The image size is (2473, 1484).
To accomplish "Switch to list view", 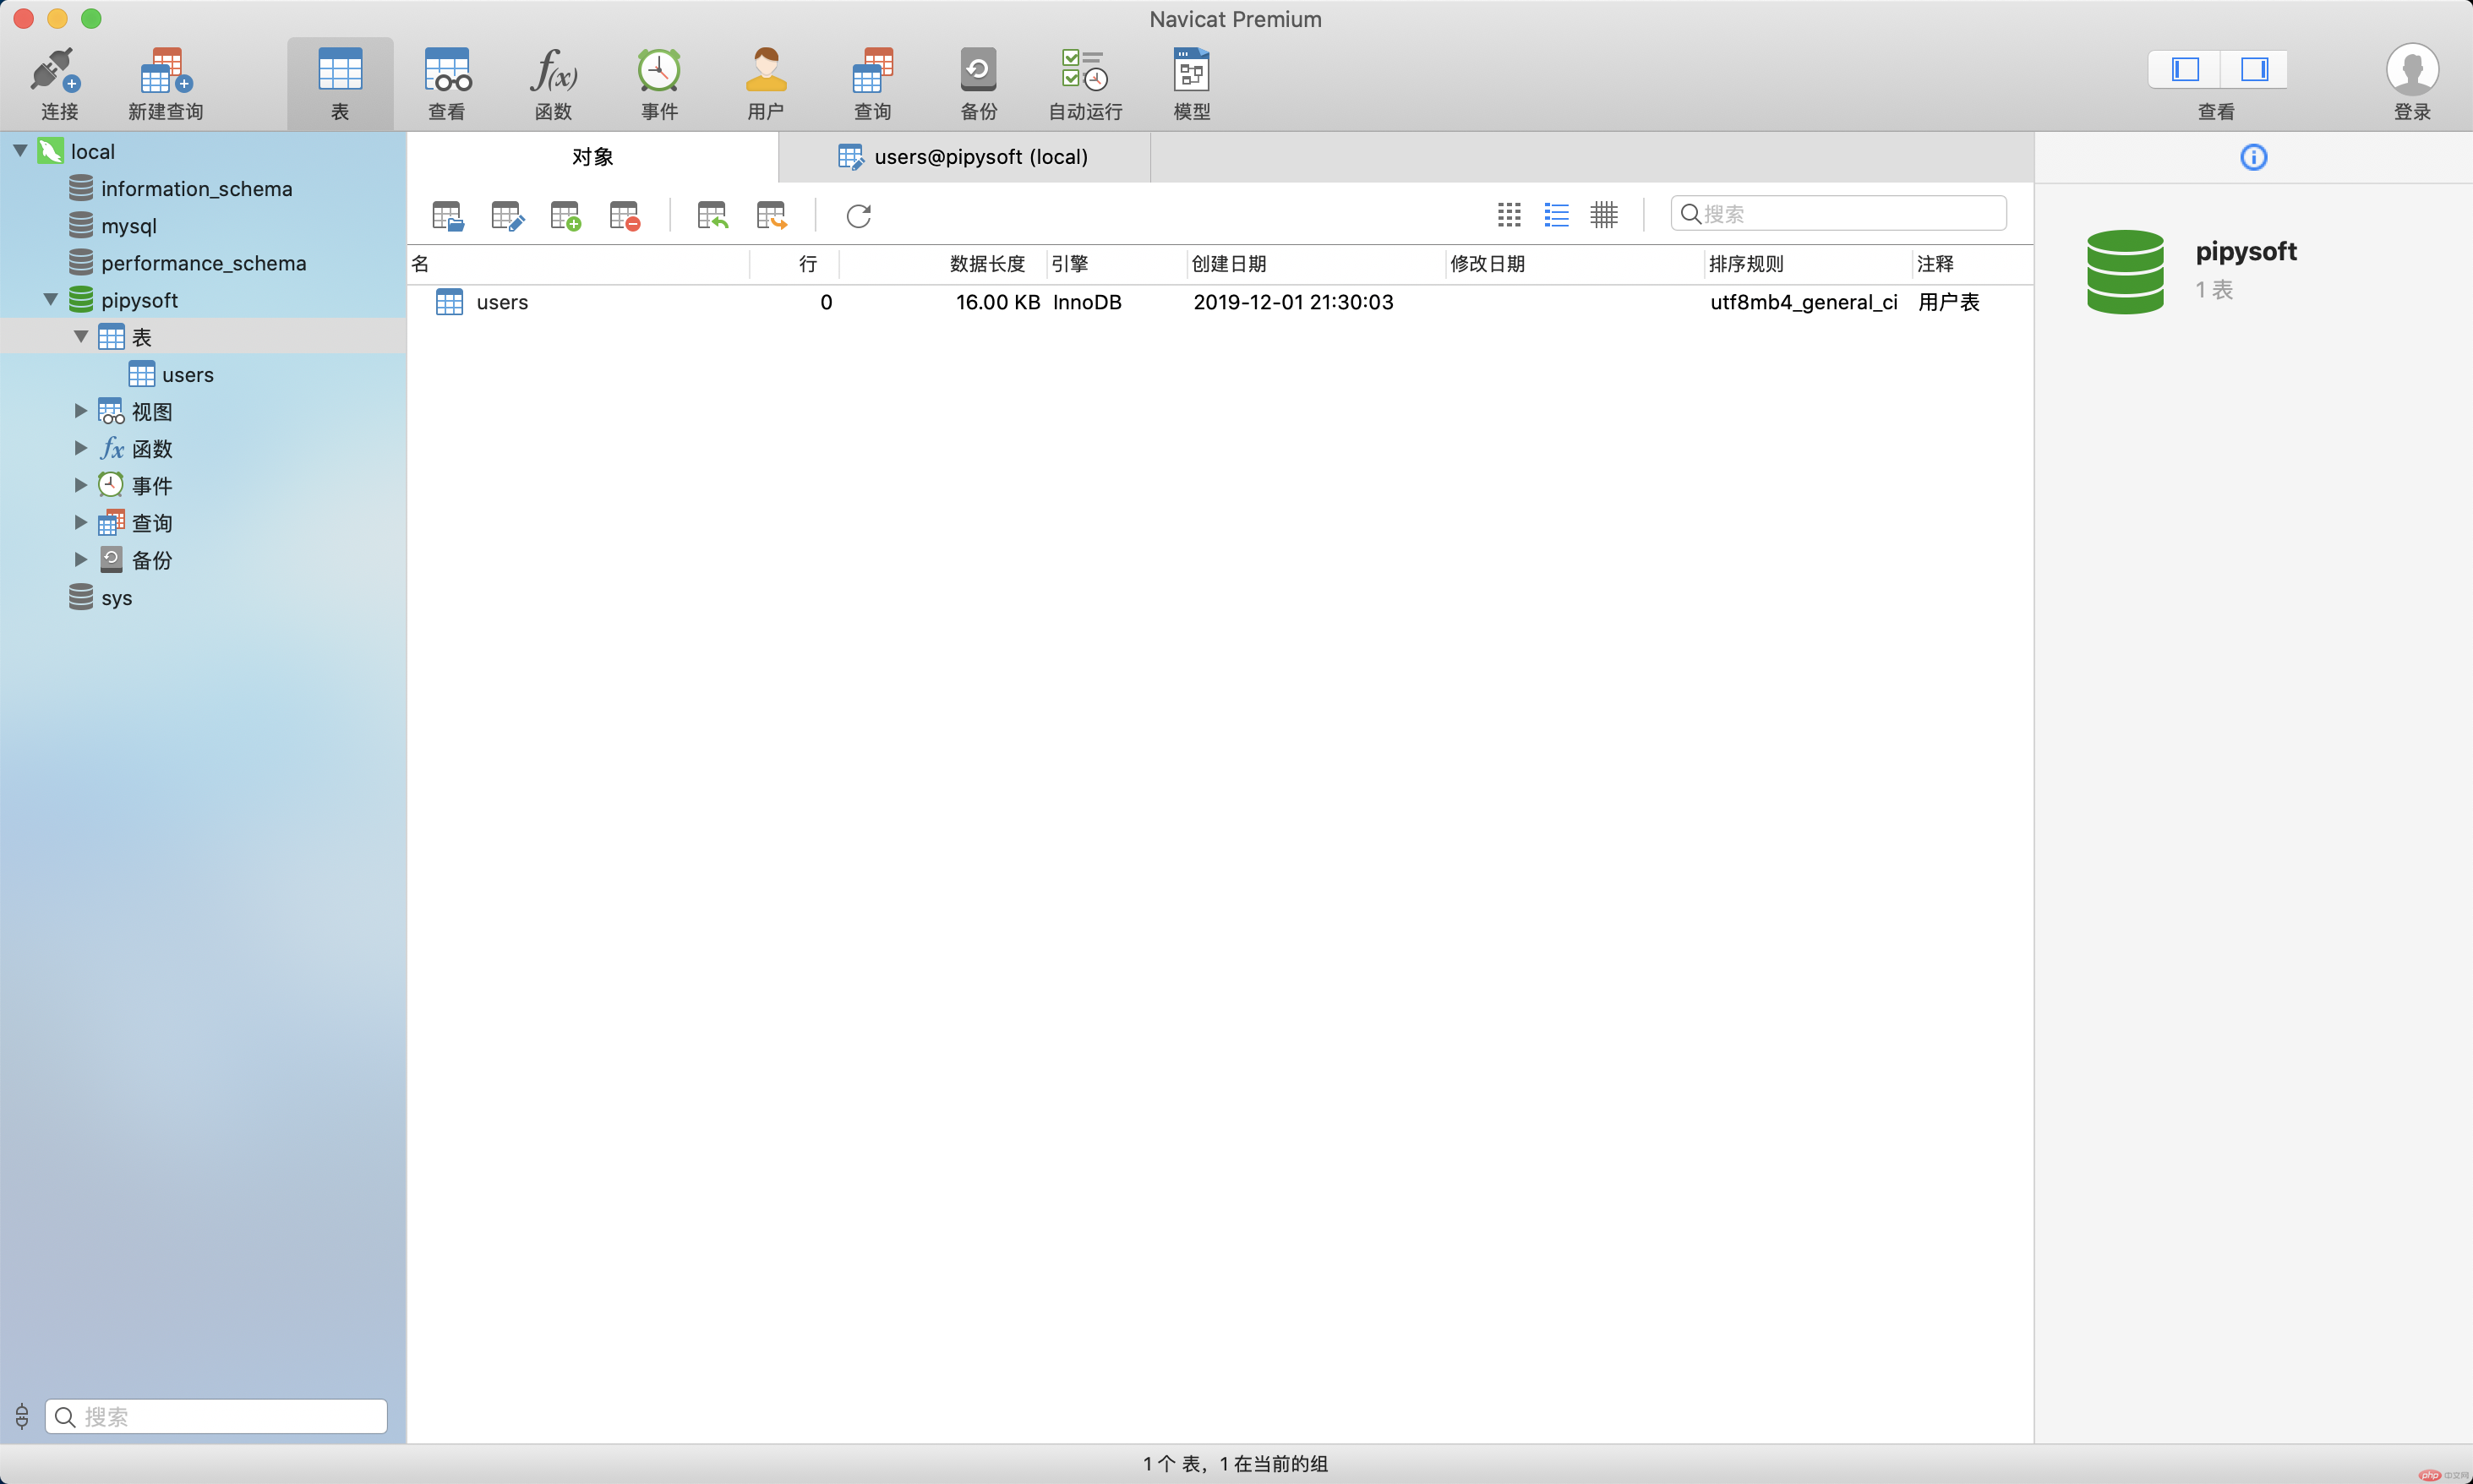I will pyautogui.click(x=1556, y=214).
